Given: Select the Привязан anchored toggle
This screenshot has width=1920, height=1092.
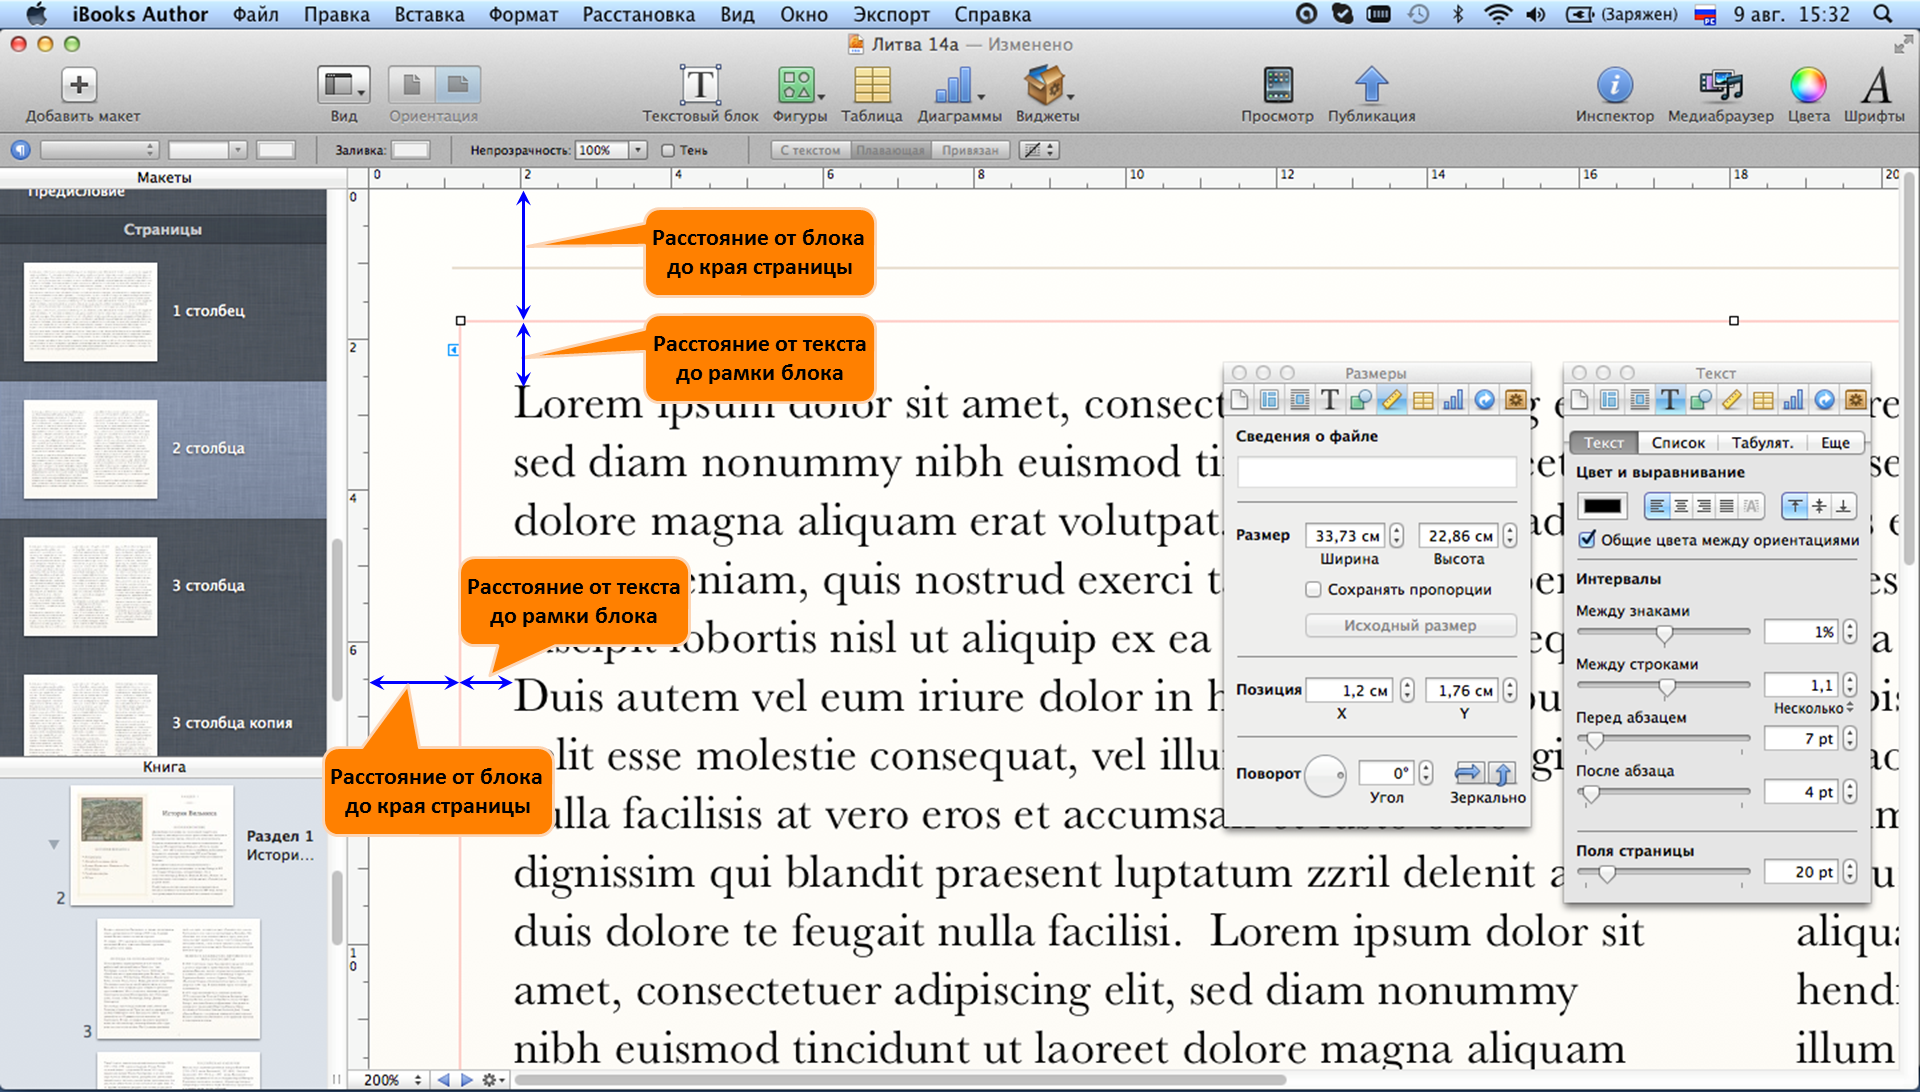Looking at the screenshot, I should pyautogui.click(x=970, y=150).
